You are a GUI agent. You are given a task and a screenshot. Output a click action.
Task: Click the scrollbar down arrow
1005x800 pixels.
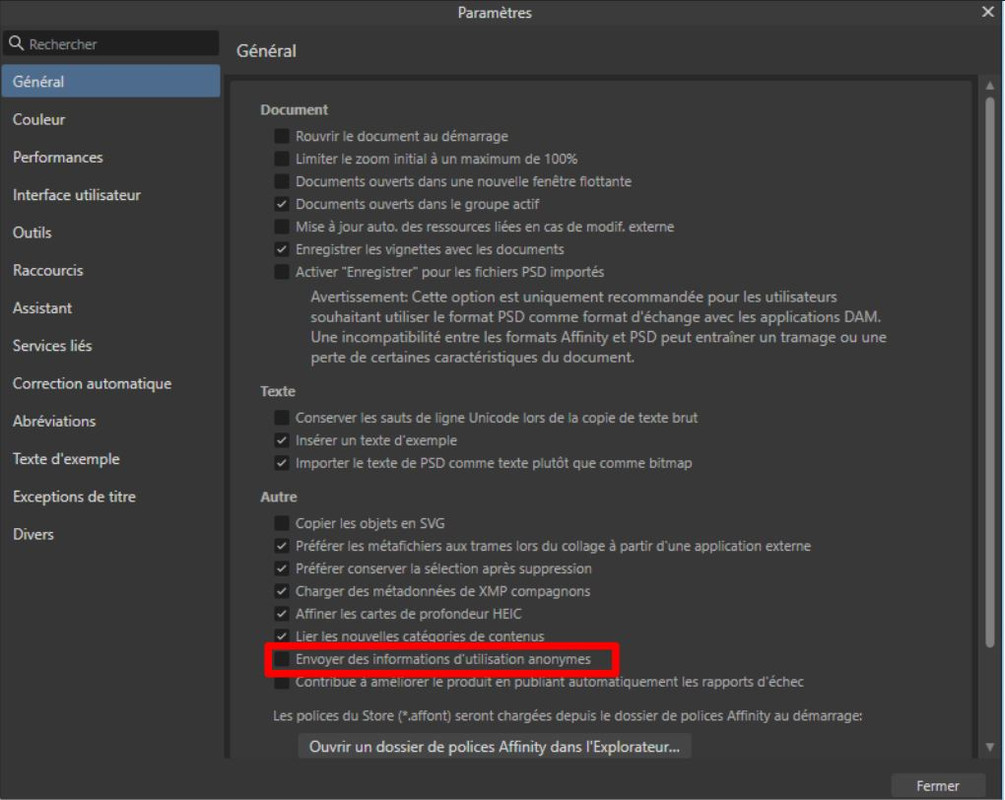coord(990,747)
